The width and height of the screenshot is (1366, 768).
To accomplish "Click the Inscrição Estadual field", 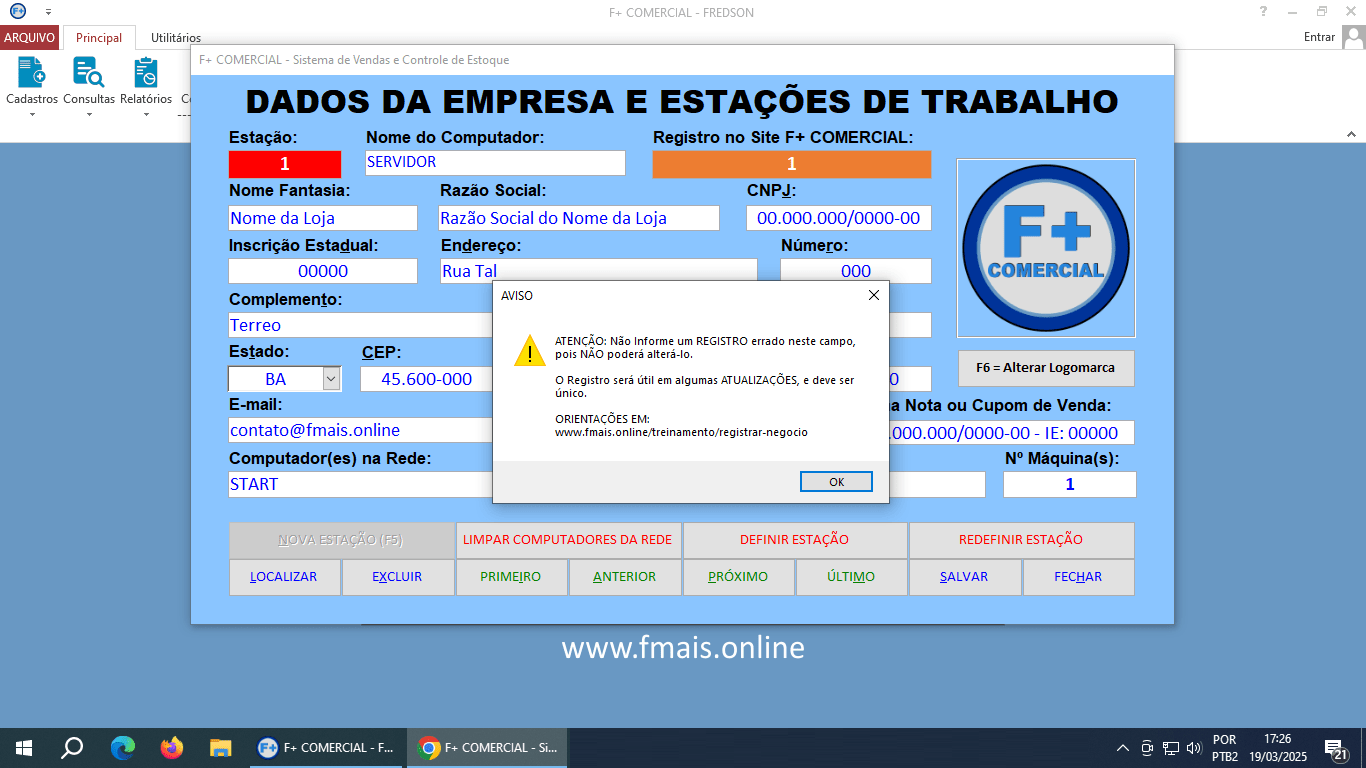I will 323,271.
